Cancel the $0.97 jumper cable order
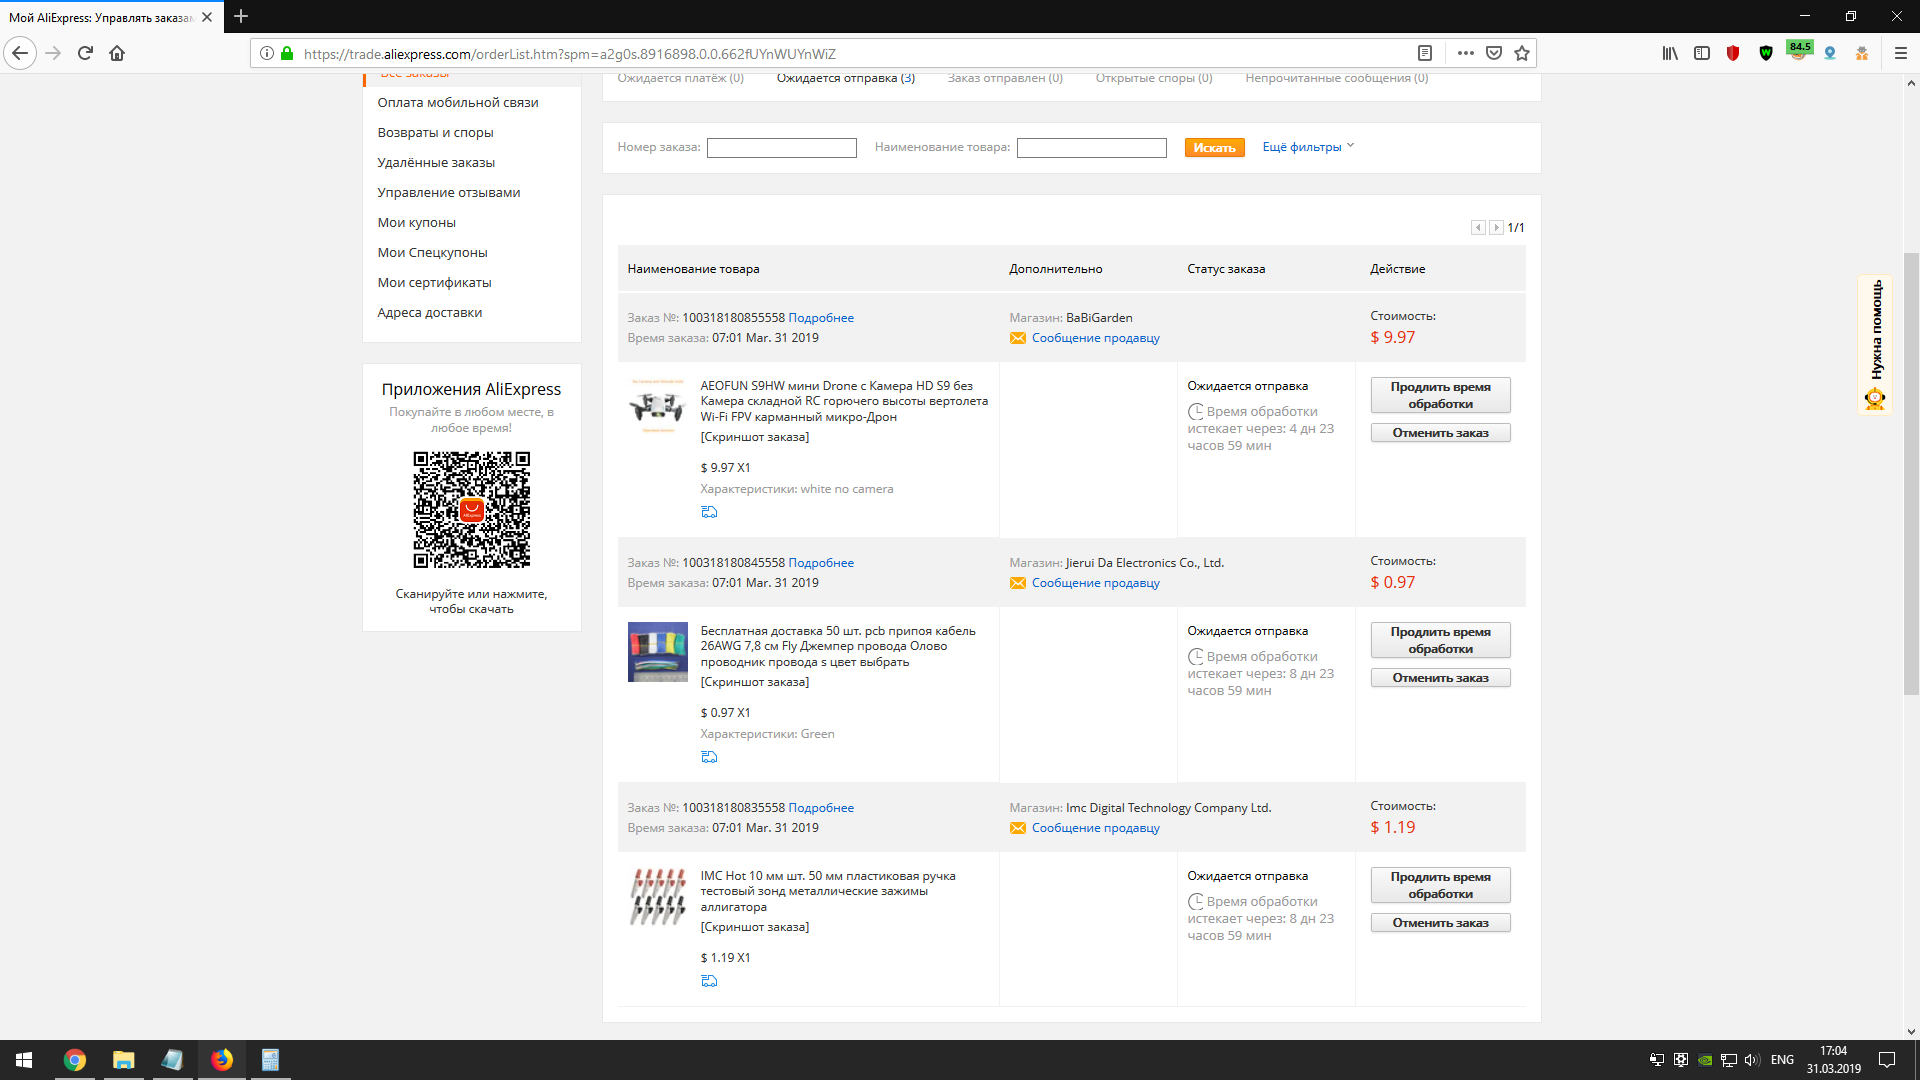The width and height of the screenshot is (1920, 1080). (1440, 678)
